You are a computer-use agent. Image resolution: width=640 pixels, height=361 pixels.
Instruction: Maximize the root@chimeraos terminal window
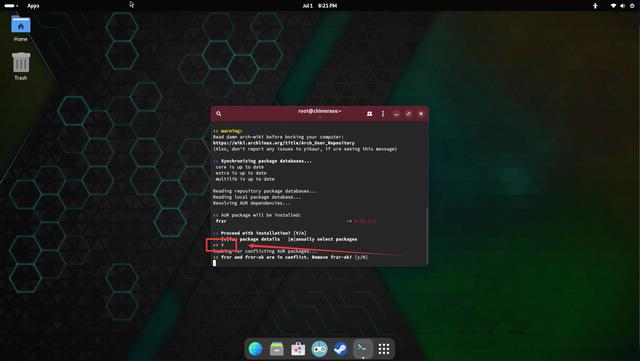point(409,114)
